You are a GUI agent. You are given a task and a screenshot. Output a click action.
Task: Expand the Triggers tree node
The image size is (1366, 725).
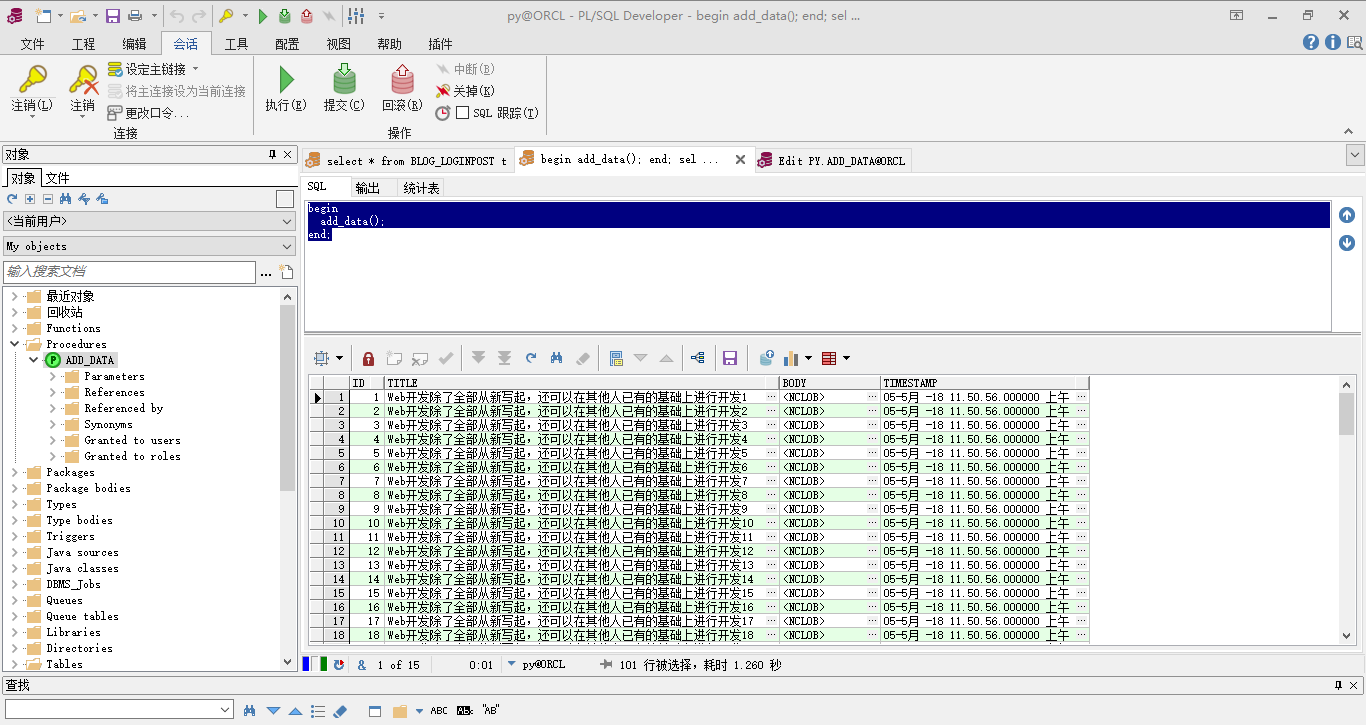(x=15, y=536)
